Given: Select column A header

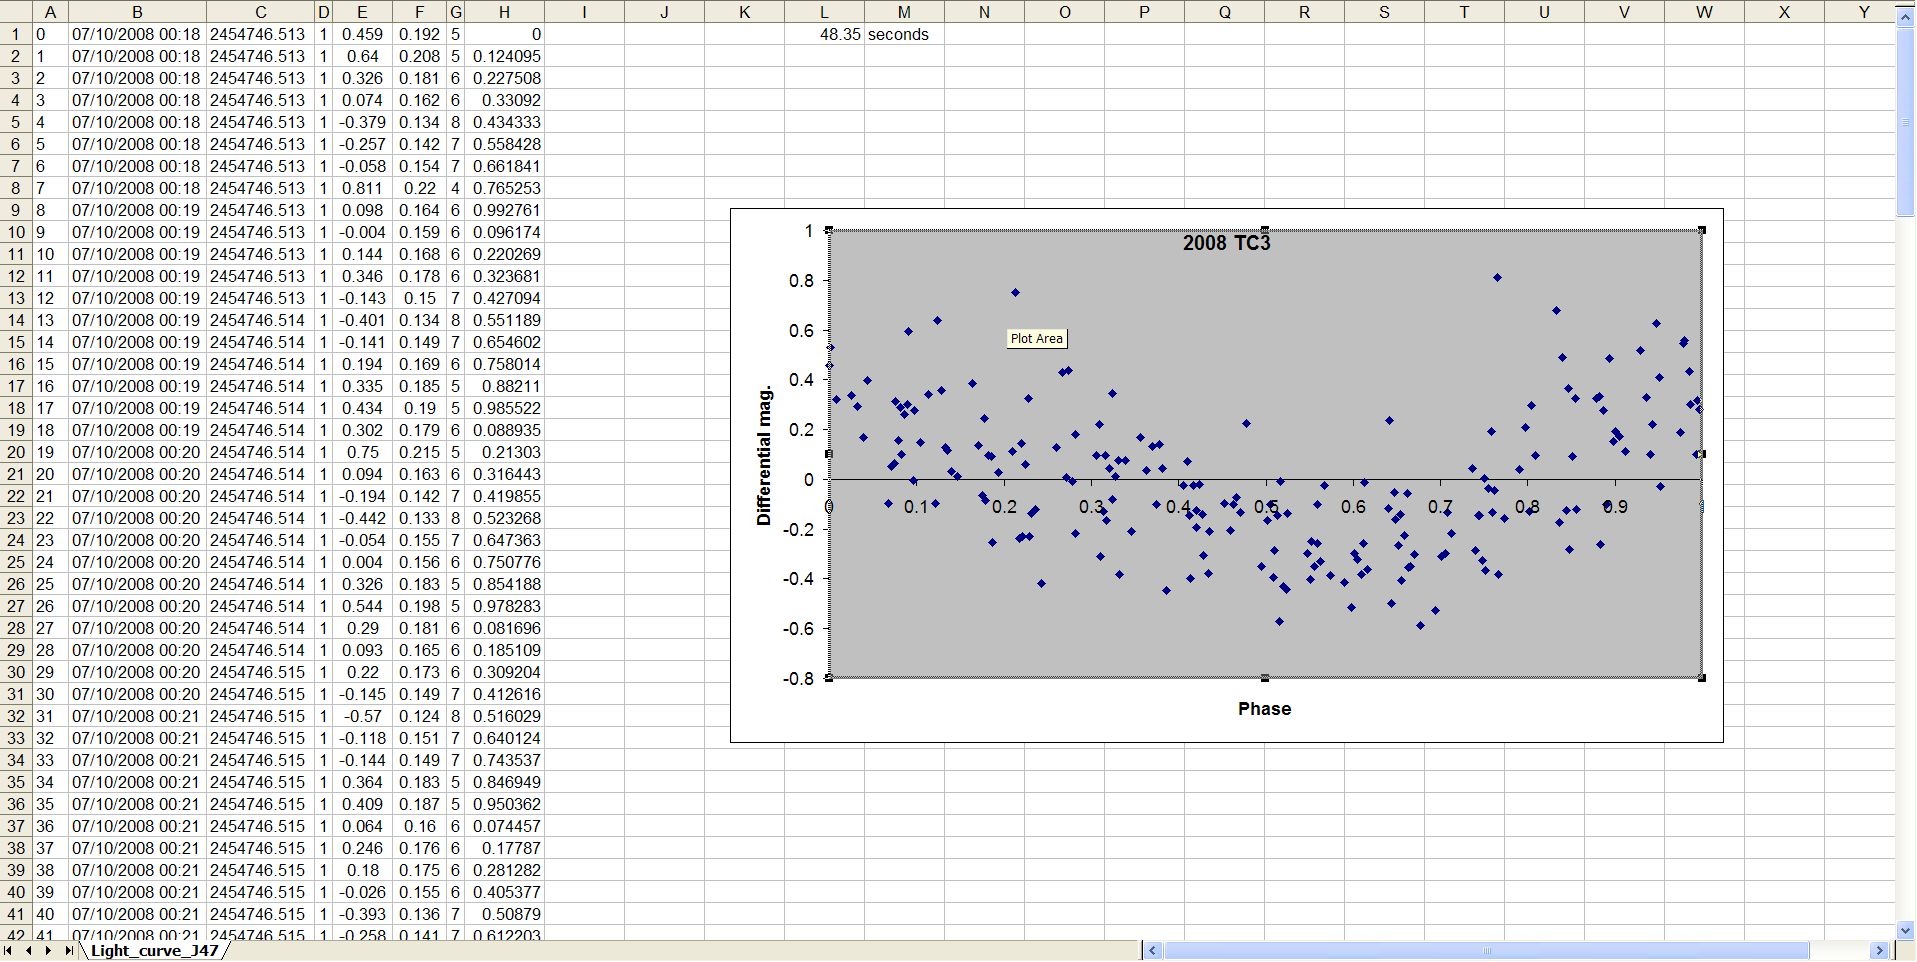Looking at the screenshot, I should tap(50, 12).
